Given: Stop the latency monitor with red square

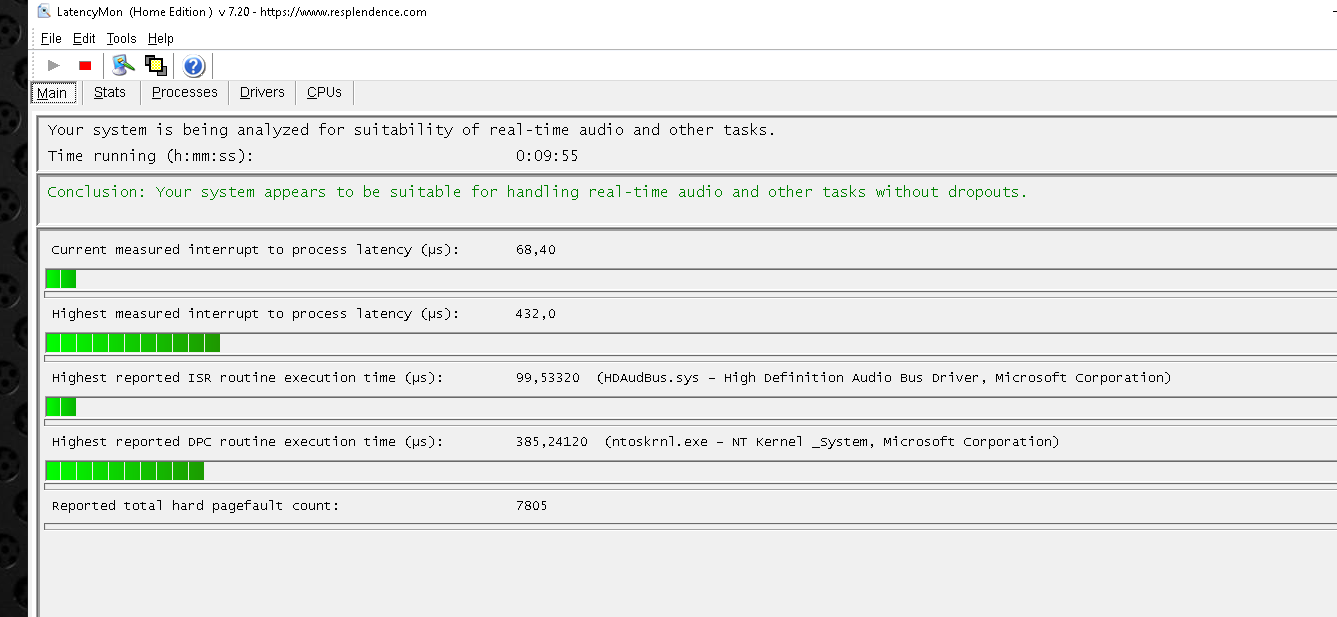Looking at the screenshot, I should [x=85, y=66].
